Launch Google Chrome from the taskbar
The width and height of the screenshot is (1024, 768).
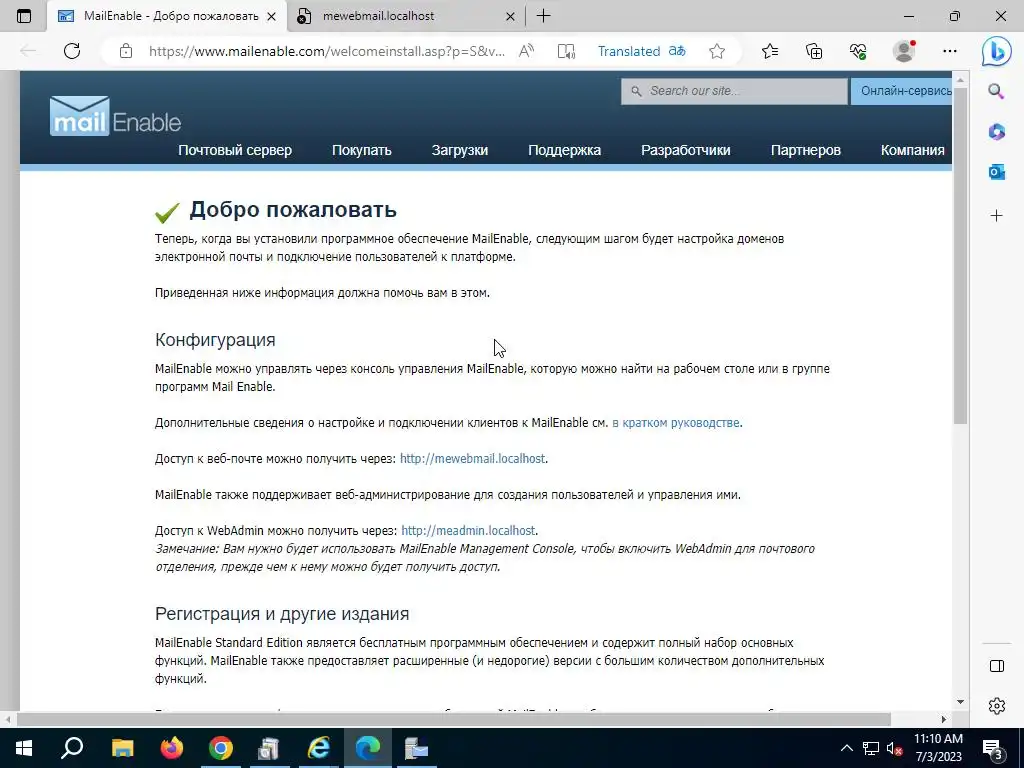pyautogui.click(x=221, y=748)
